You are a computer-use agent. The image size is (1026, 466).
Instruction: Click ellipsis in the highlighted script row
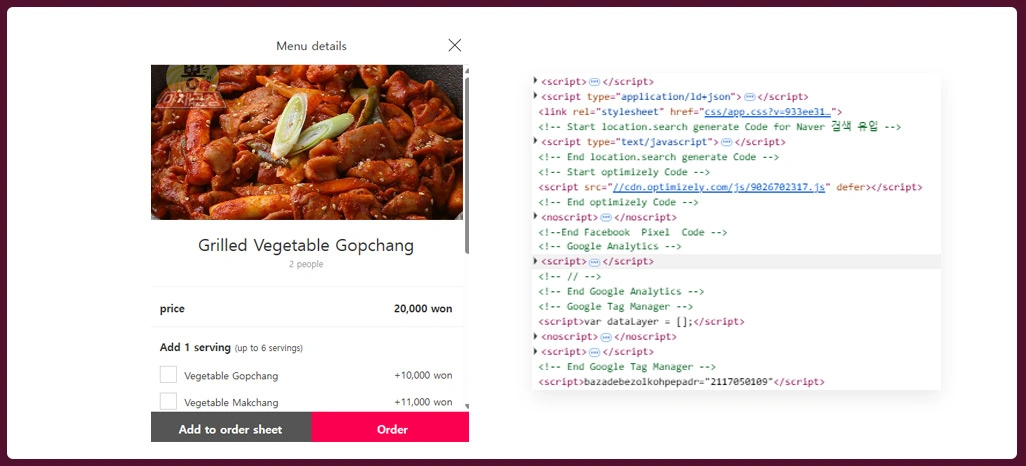point(594,262)
